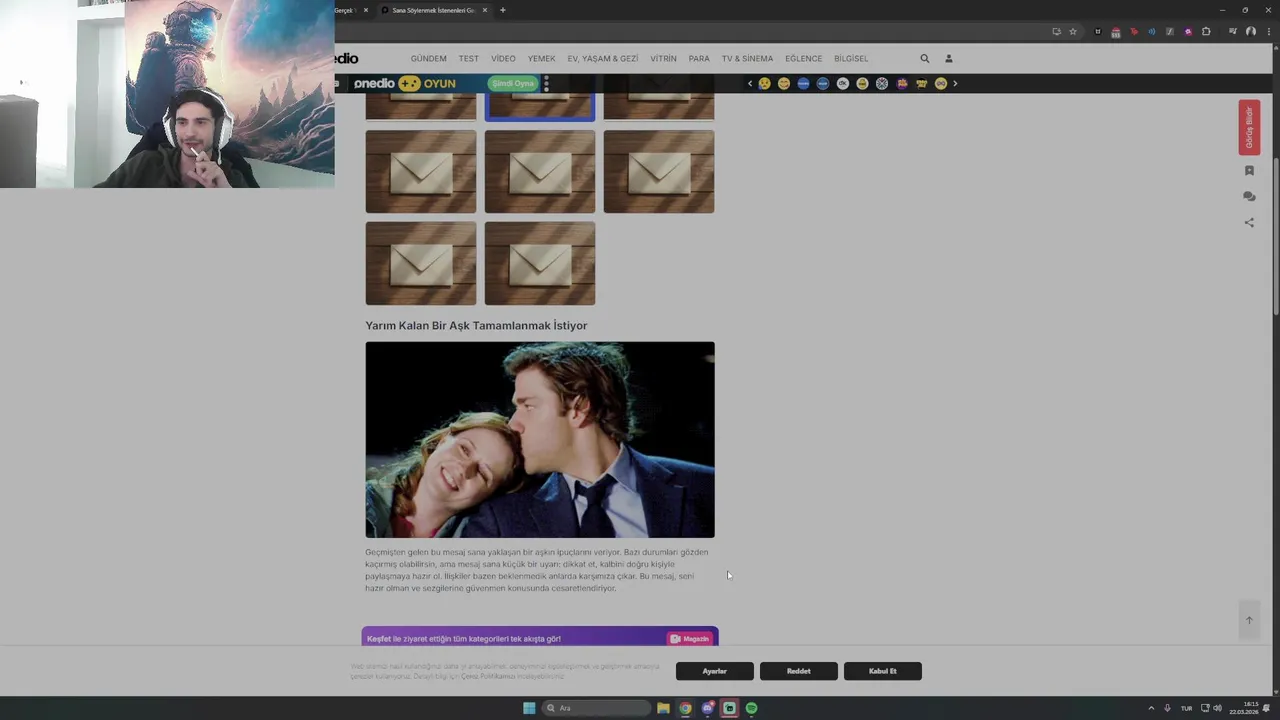The image size is (1280, 720).
Task: Click the Şimdi Oyna button
Action: tap(512, 84)
